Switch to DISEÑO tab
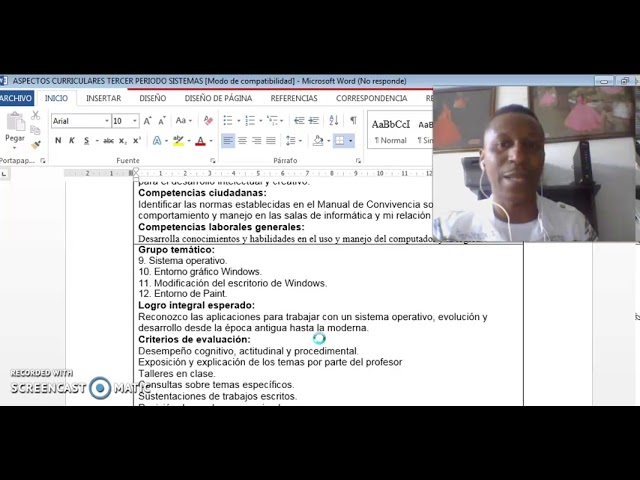This screenshot has width=640, height=480. 153,98
